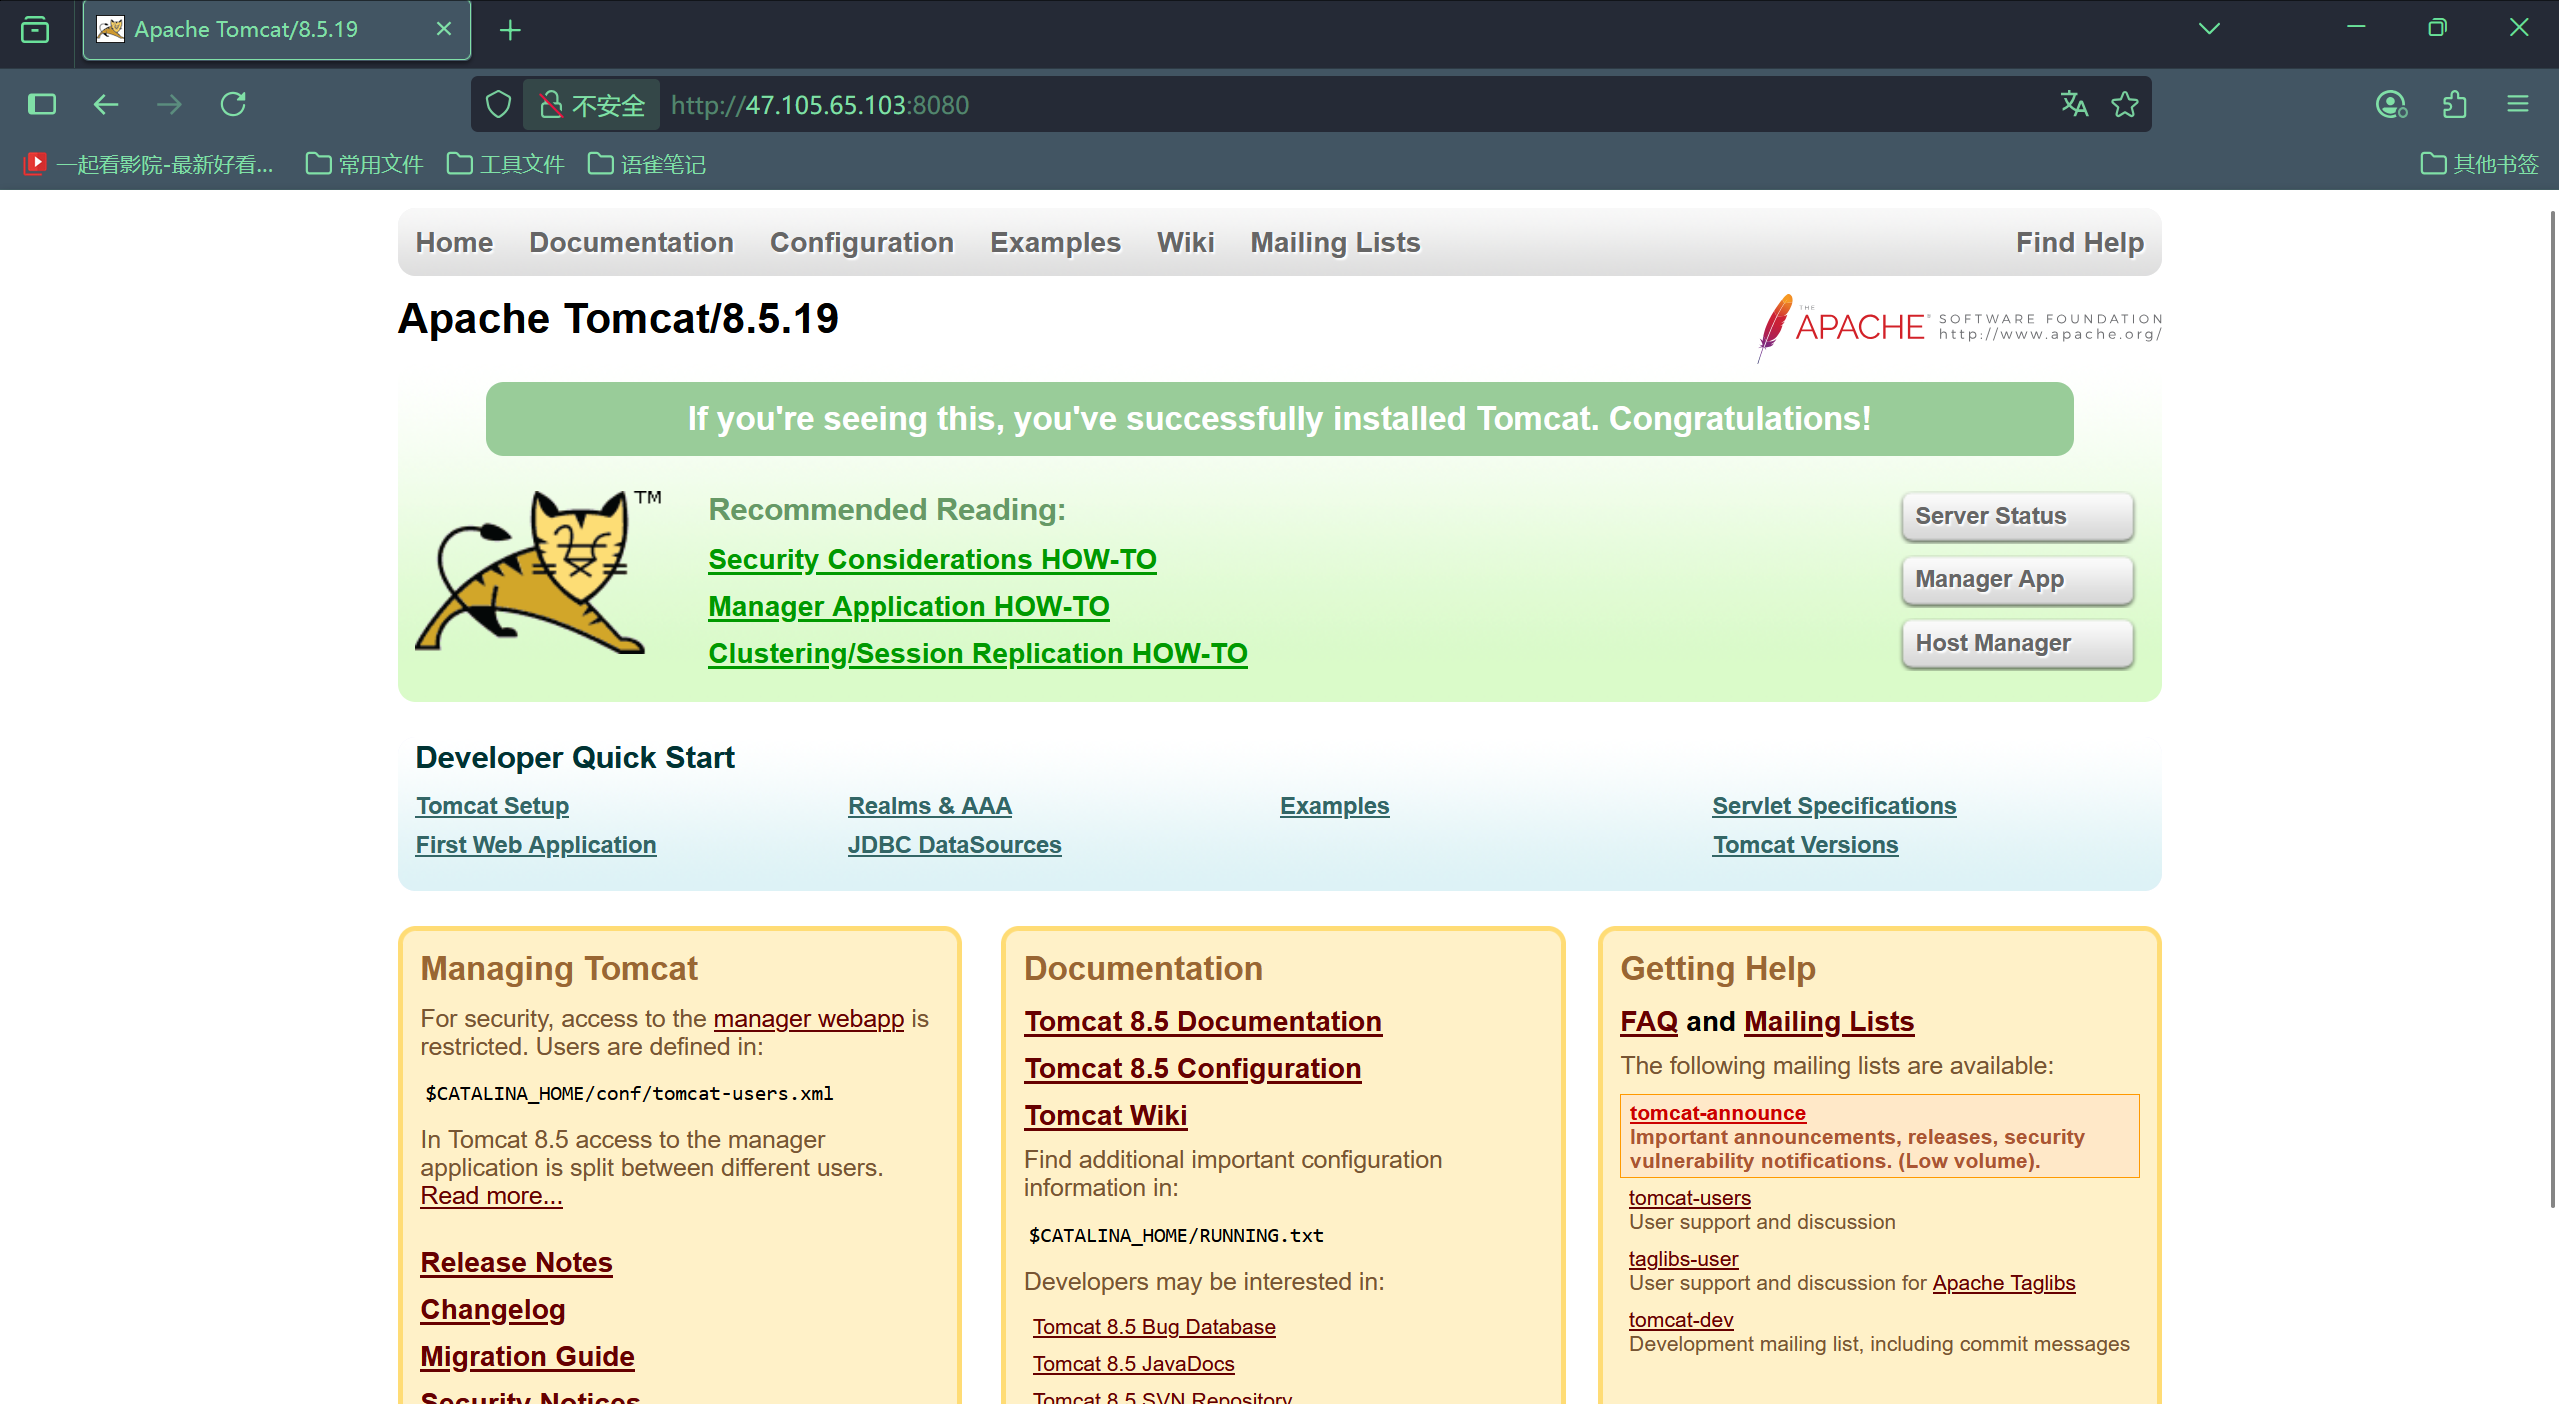This screenshot has height=1404, width=2559.
Task: Open the Tomcat Versions link
Action: 1805,844
